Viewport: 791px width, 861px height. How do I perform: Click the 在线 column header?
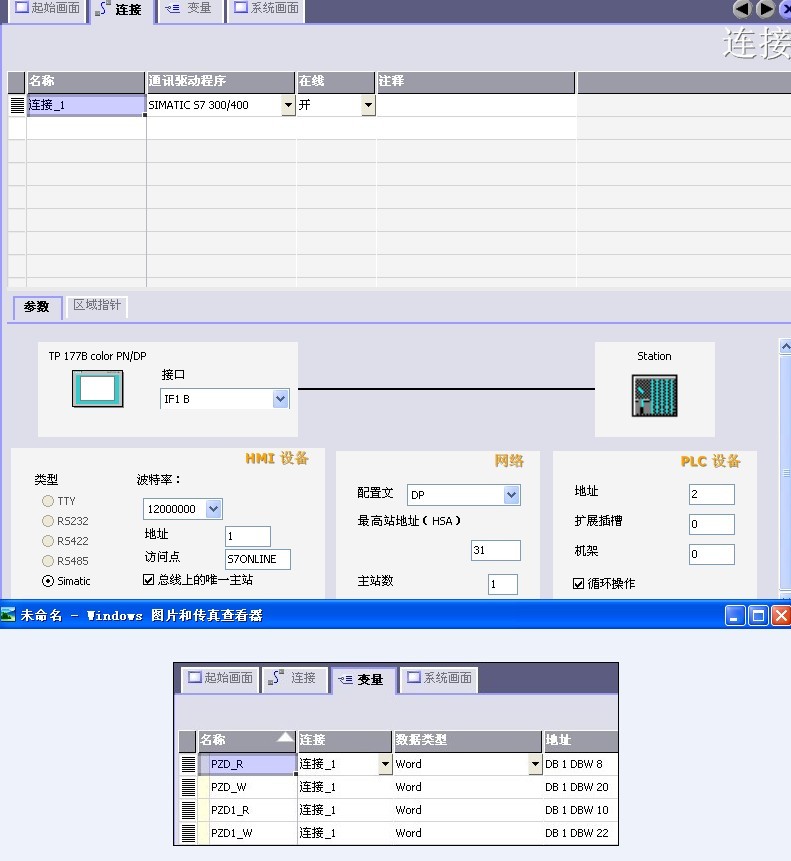point(336,81)
